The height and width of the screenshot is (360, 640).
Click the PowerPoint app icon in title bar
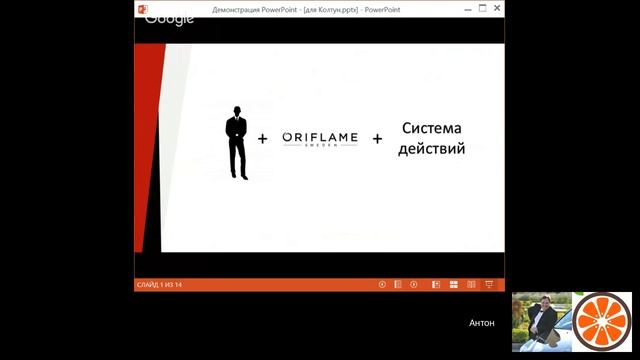143,9
